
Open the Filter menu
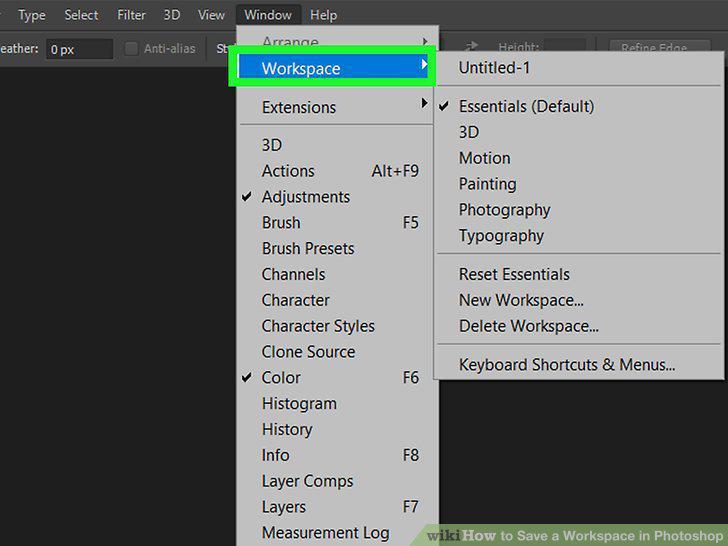pos(131,15)
